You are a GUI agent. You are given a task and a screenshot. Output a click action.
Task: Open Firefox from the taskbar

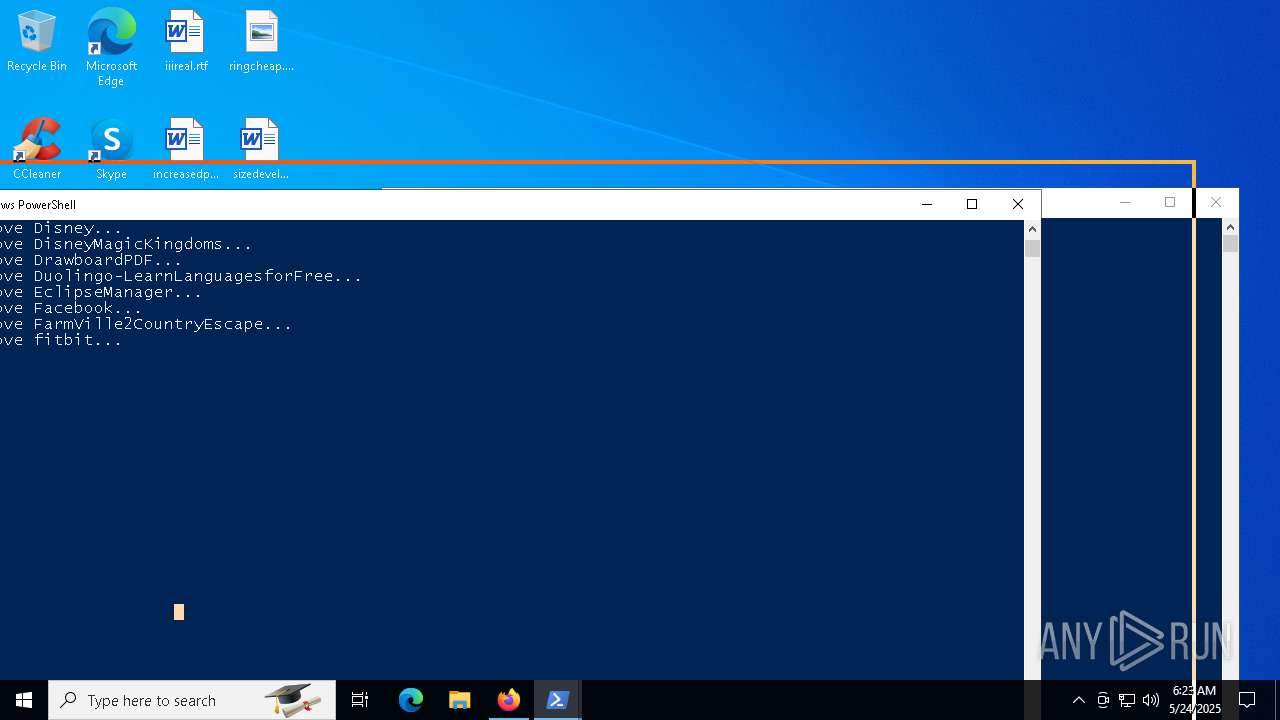click(509, 700)
